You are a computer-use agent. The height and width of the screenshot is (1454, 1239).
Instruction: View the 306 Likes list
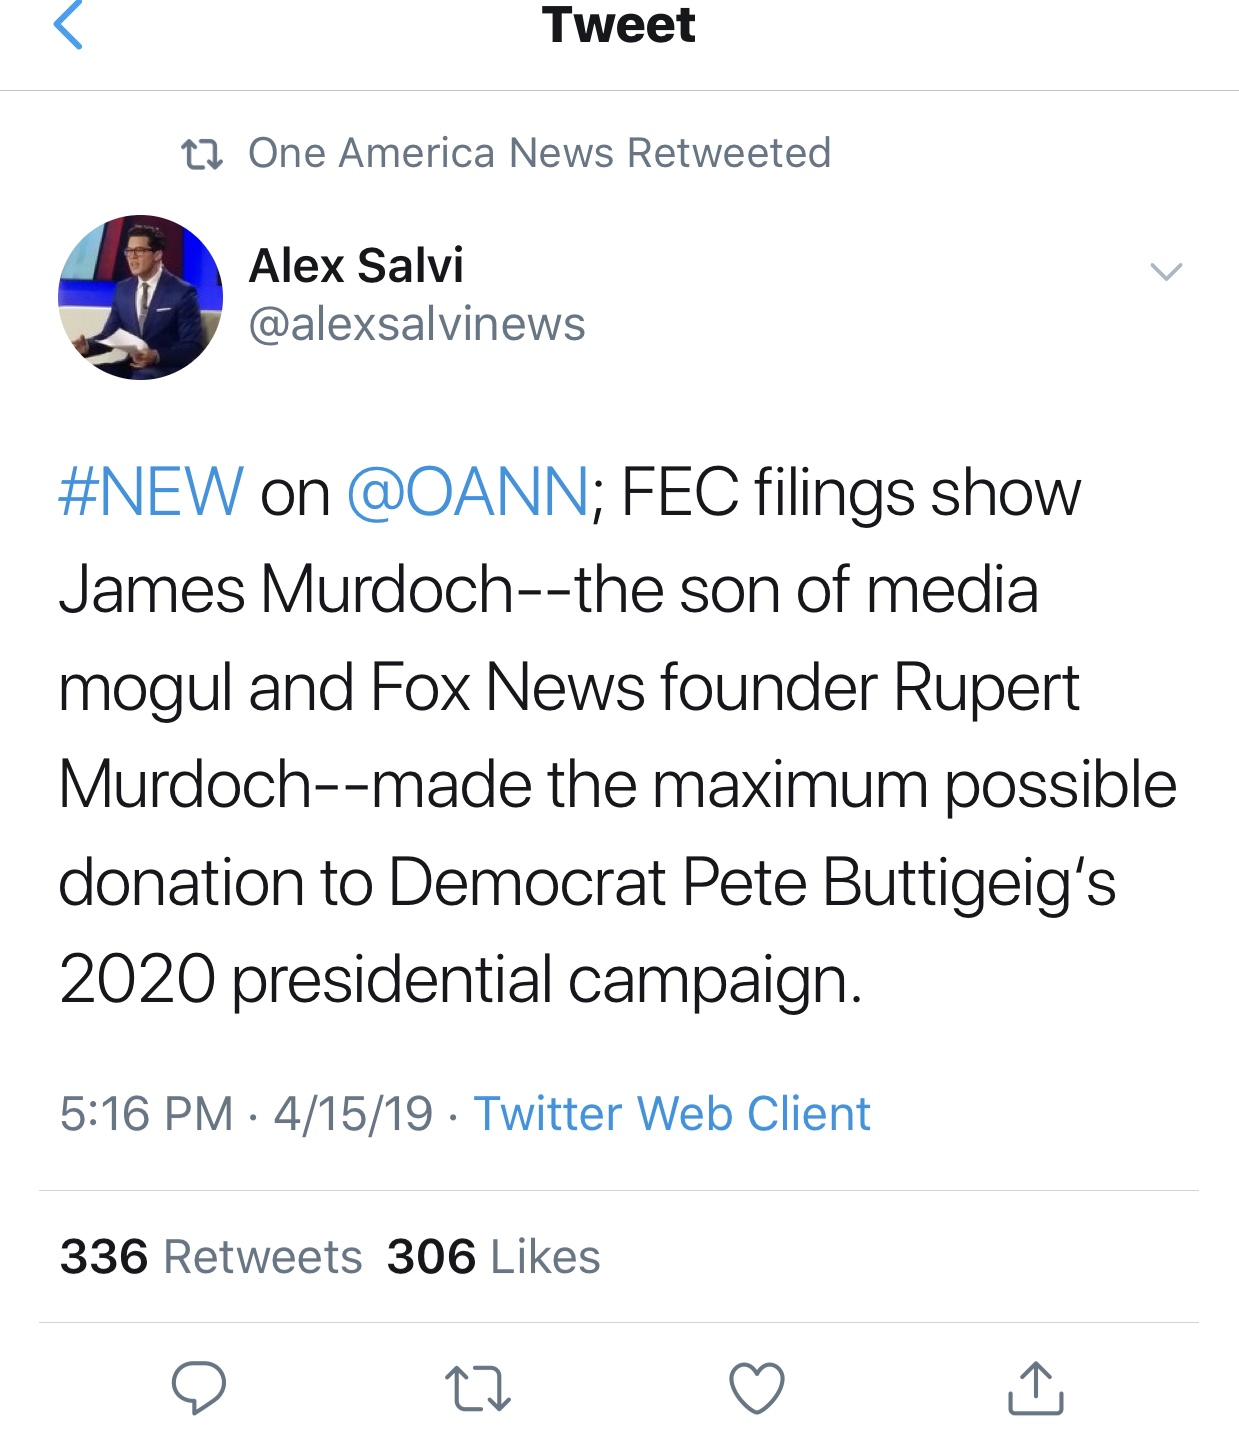coord(494,1257)
